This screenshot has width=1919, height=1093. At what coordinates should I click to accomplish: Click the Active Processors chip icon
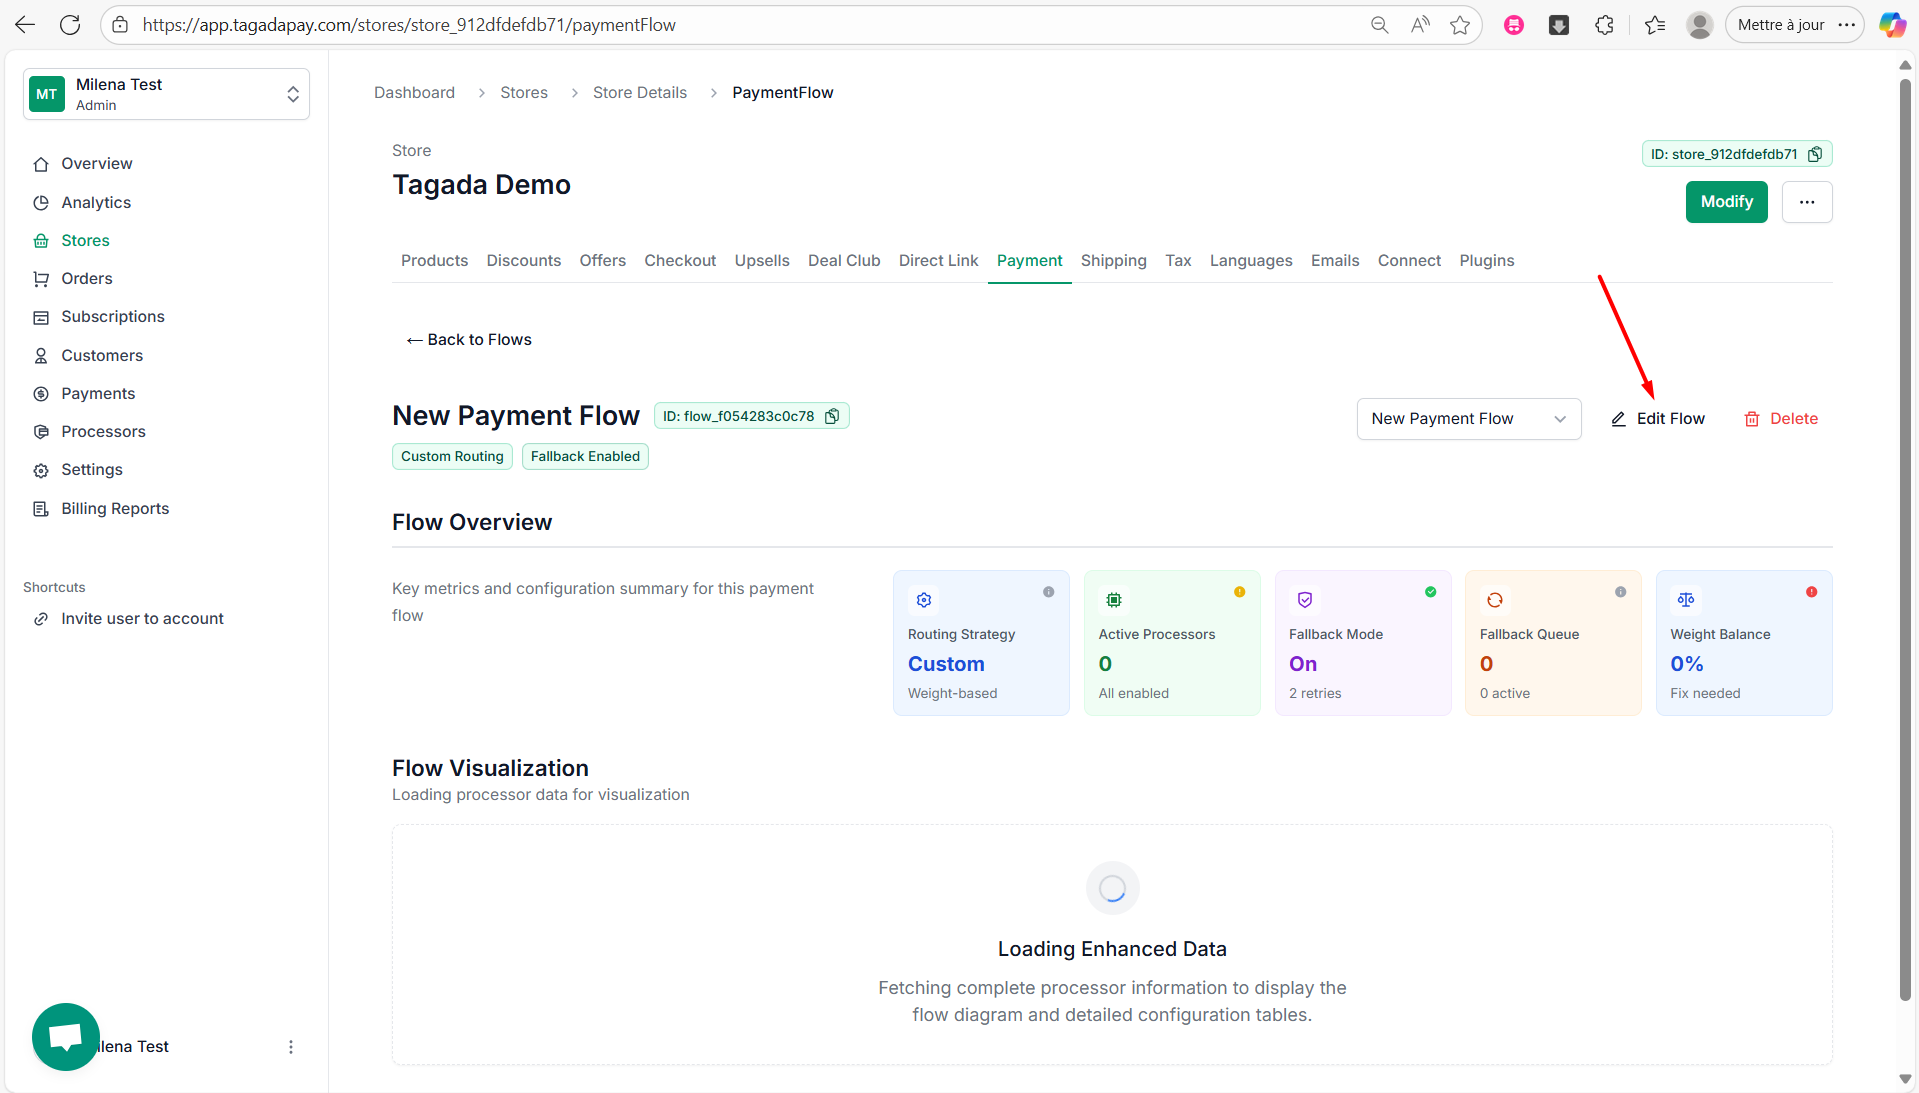[1114, 600]
